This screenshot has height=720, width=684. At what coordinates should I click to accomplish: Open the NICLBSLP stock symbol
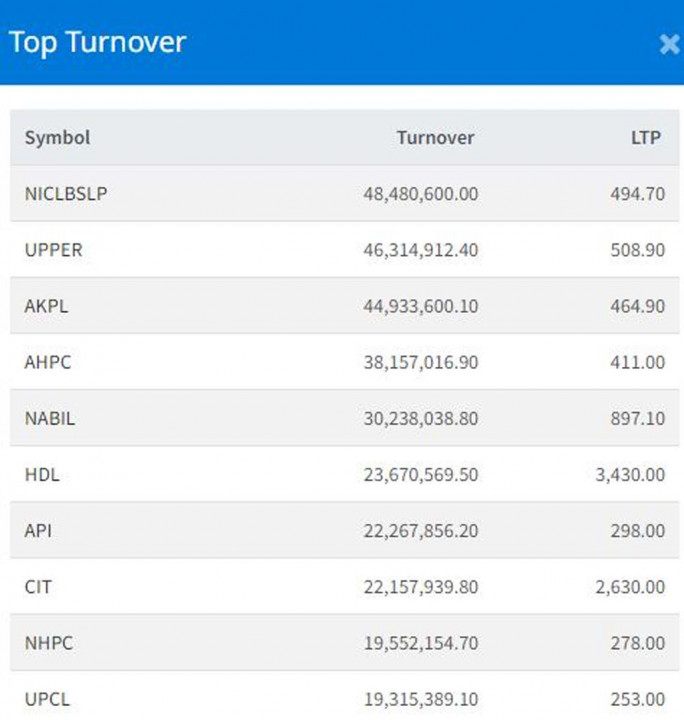pyautogui.click(x=66, y=194)
